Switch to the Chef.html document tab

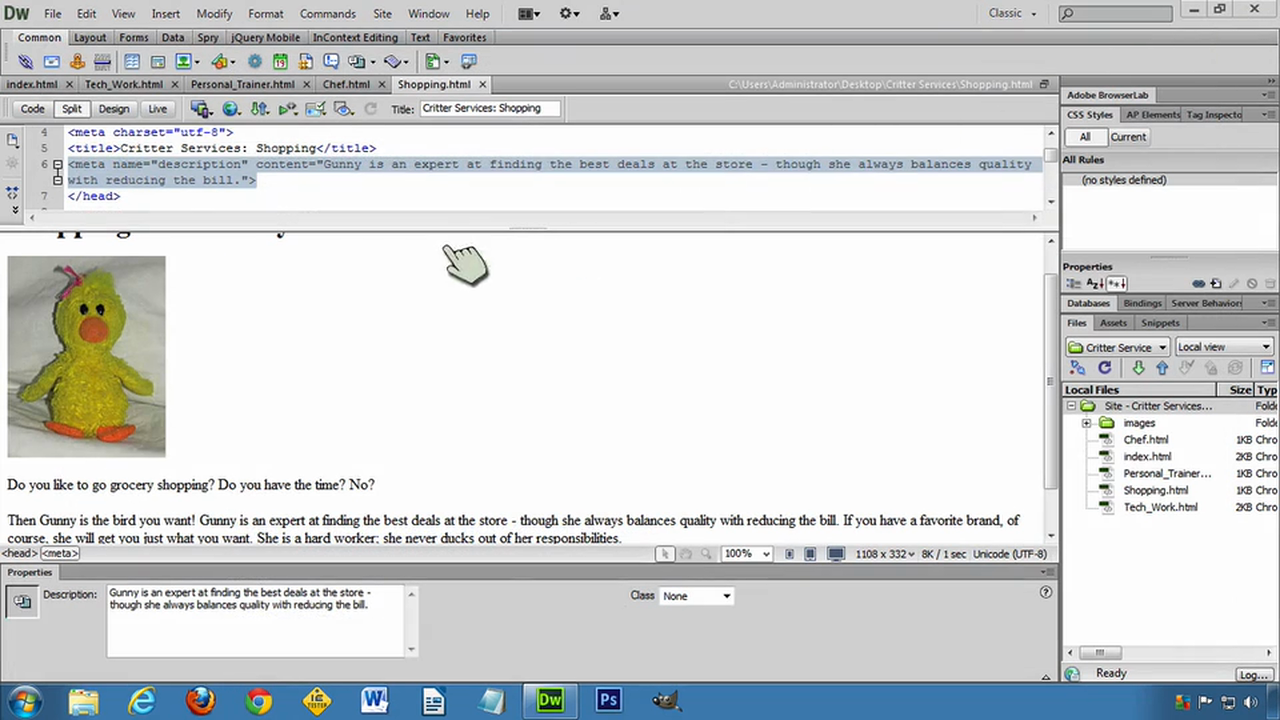[346, 85]
